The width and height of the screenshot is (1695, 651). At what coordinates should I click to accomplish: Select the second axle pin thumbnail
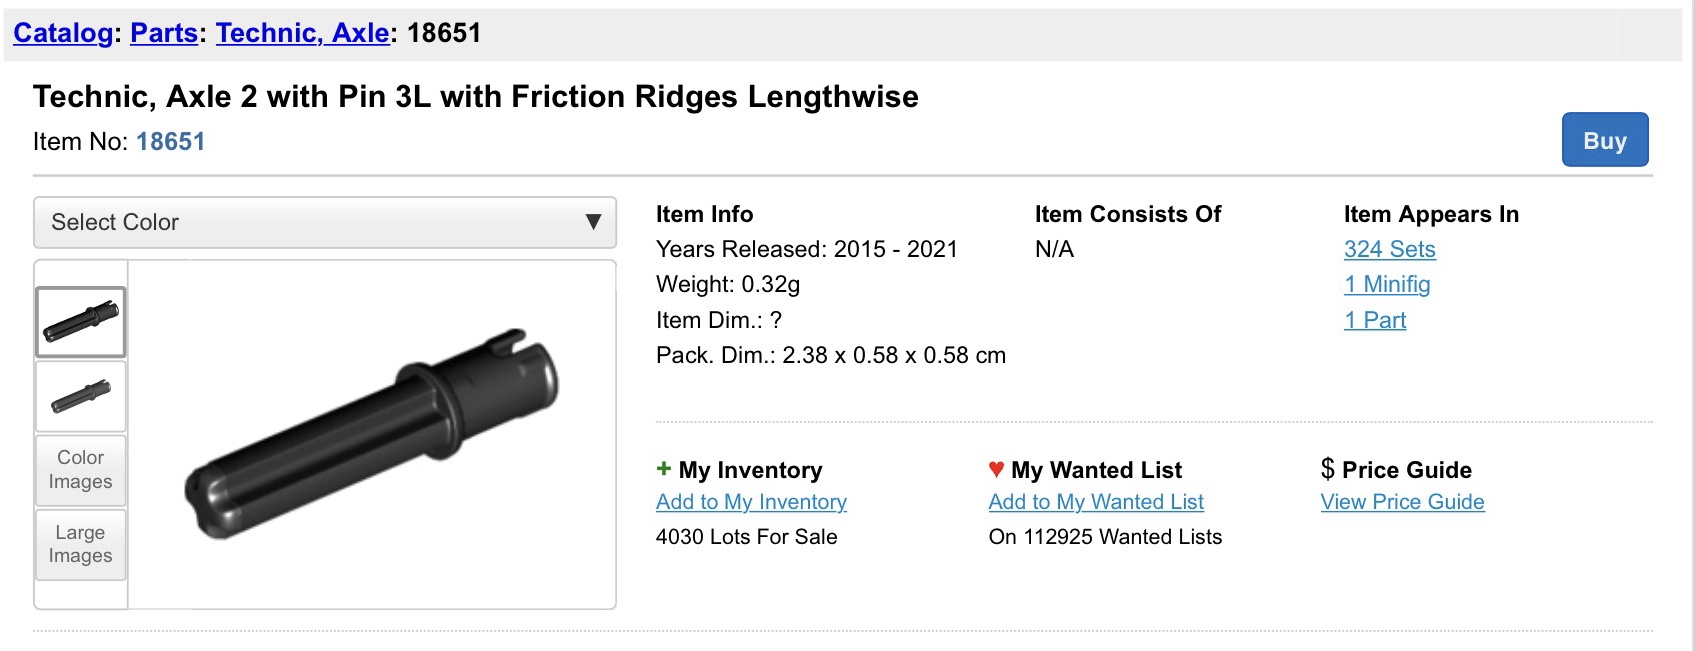click(x=81, y=396)
